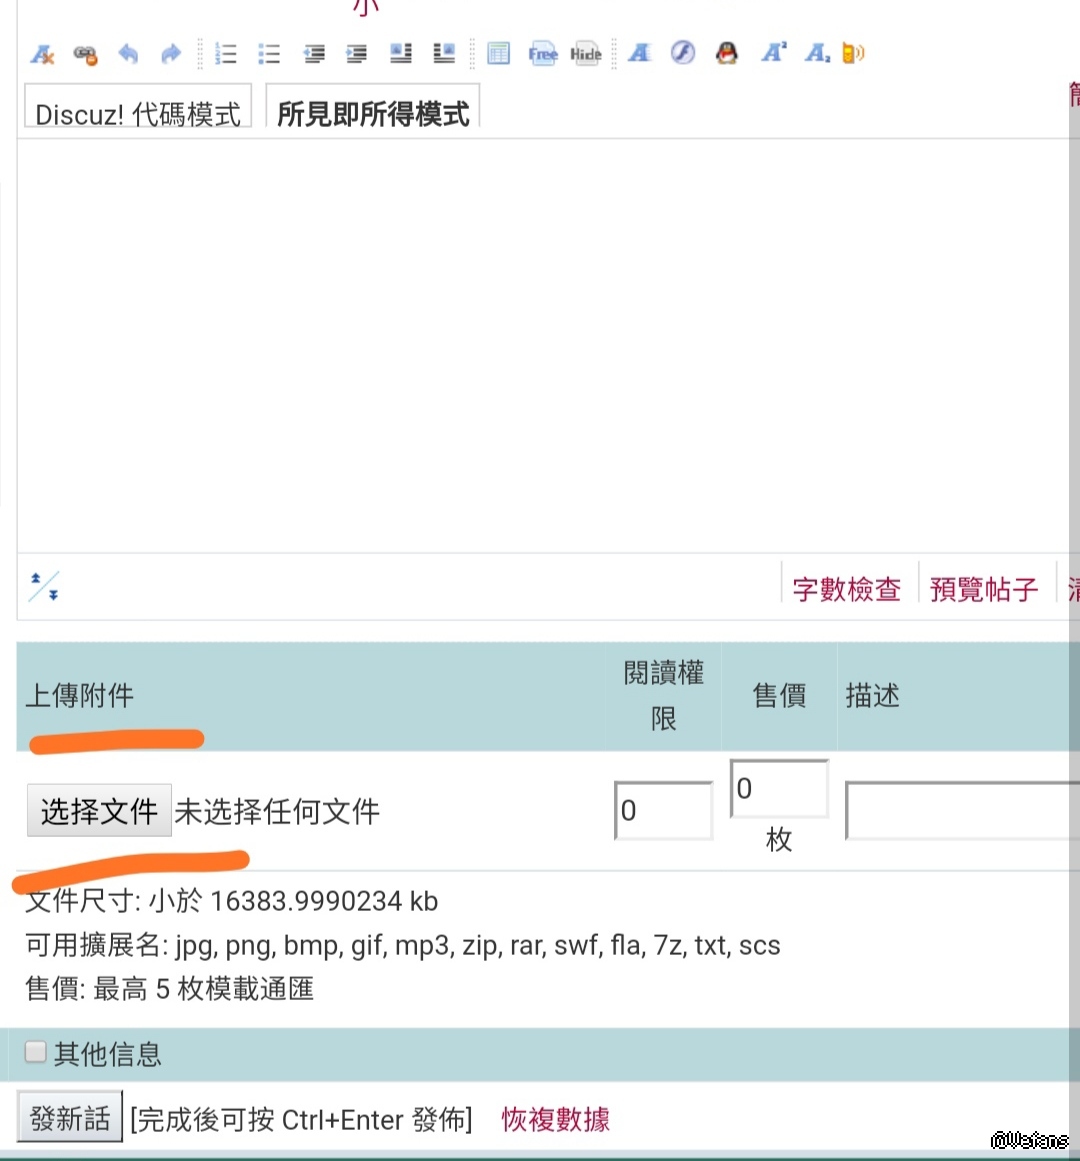Insert a numbered list

pos(226,53)
